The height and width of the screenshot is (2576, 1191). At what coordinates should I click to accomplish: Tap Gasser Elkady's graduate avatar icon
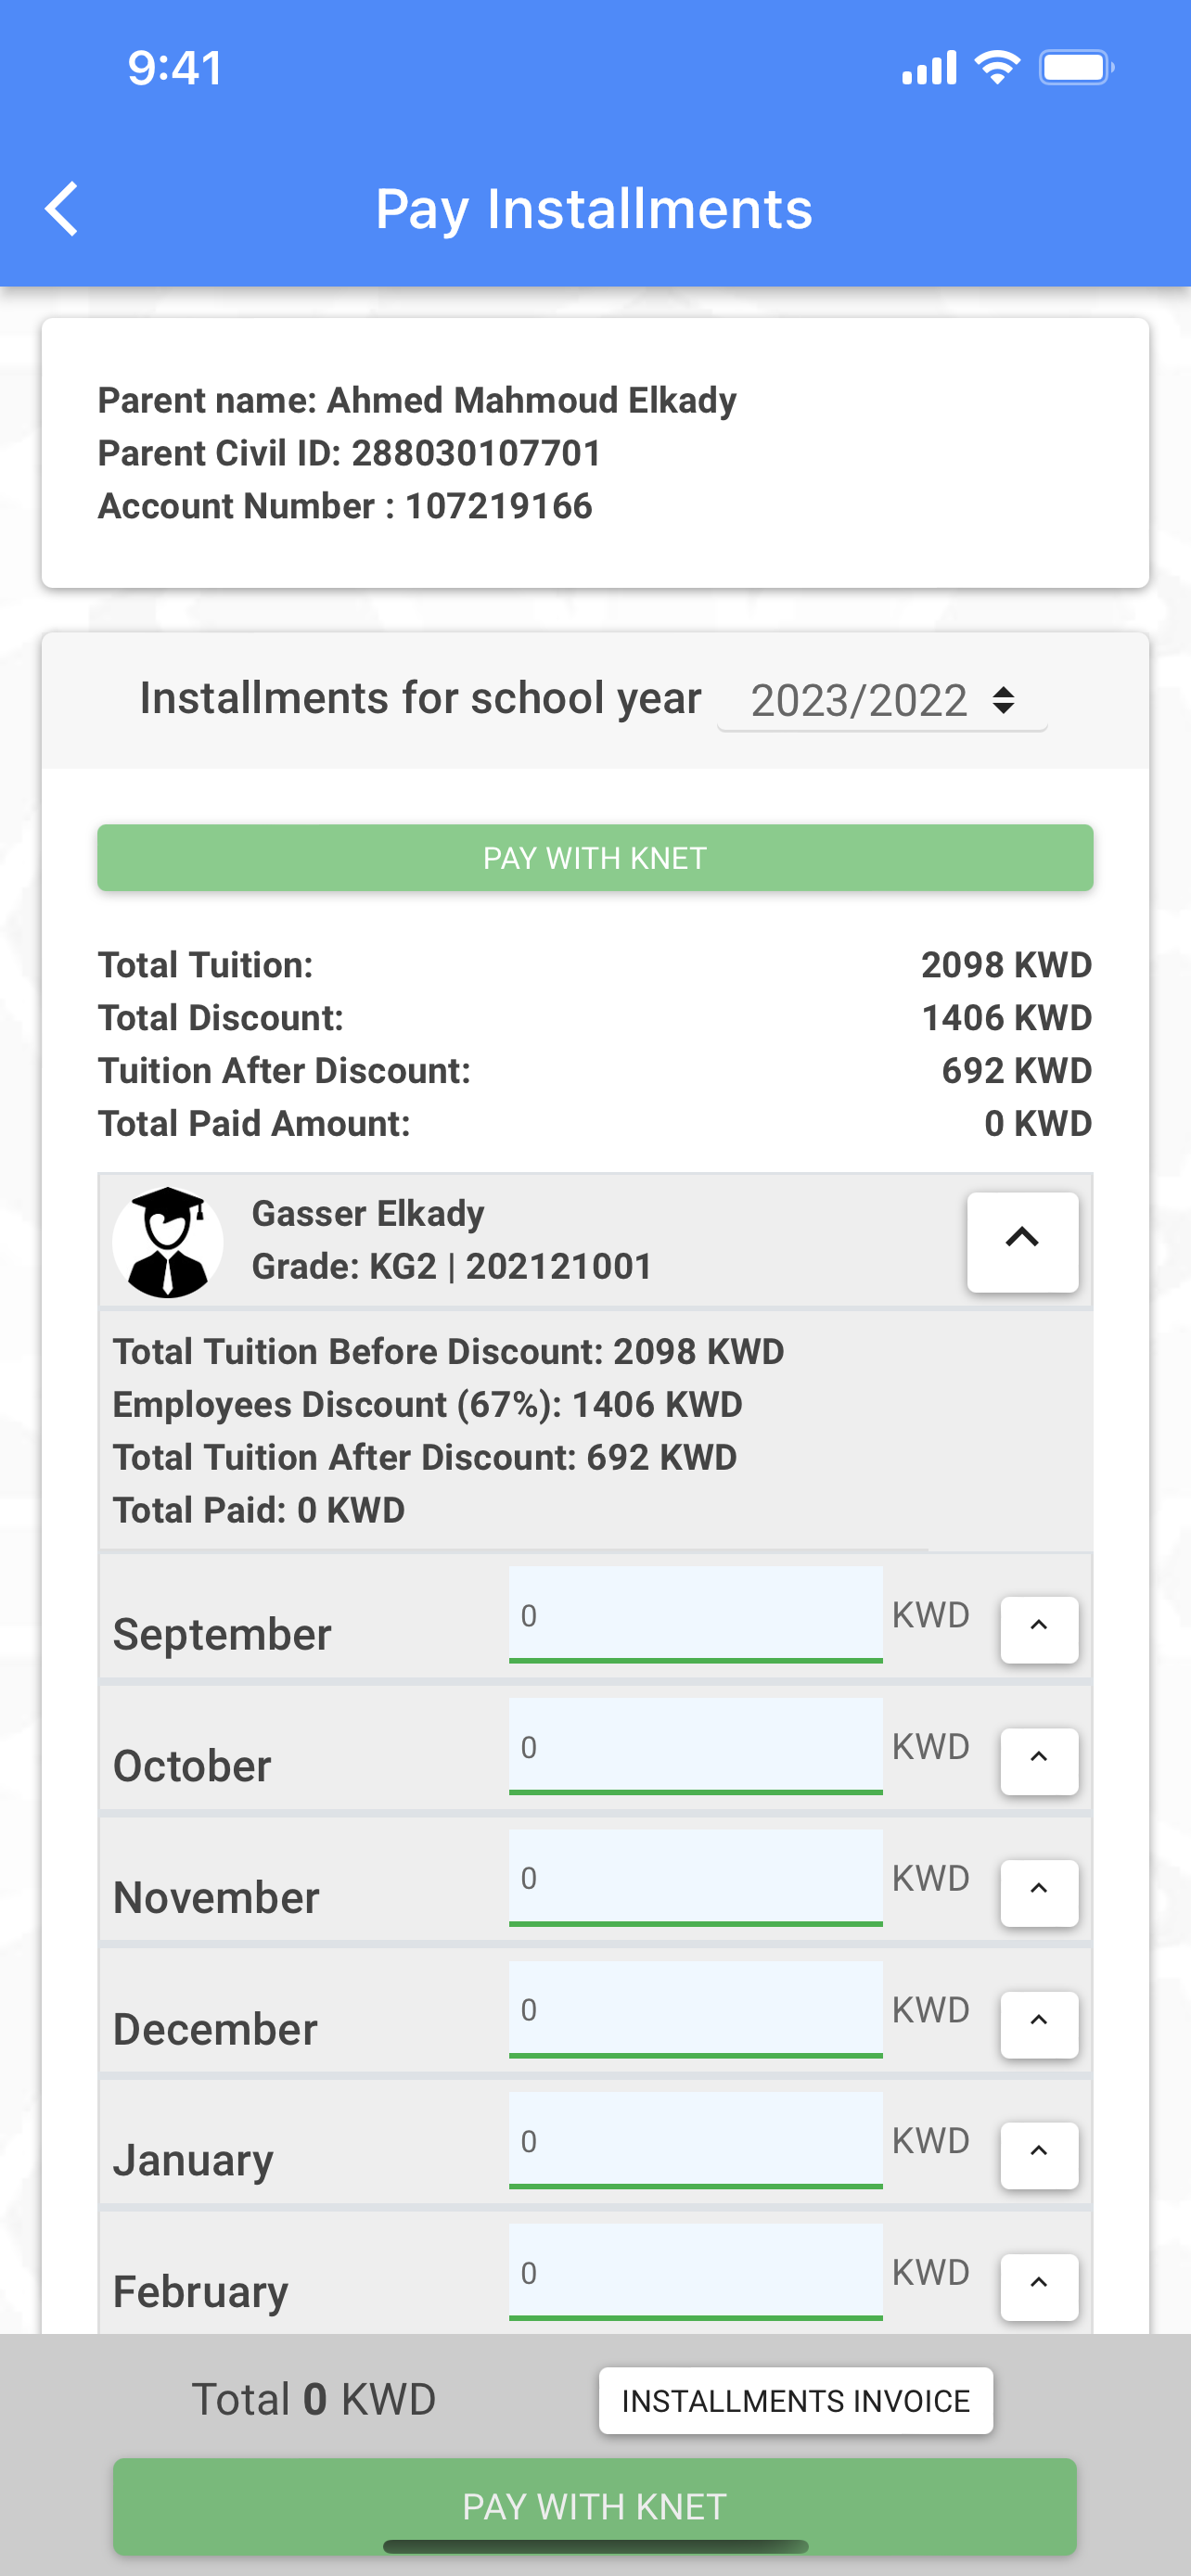click(x=168, y=1242)
